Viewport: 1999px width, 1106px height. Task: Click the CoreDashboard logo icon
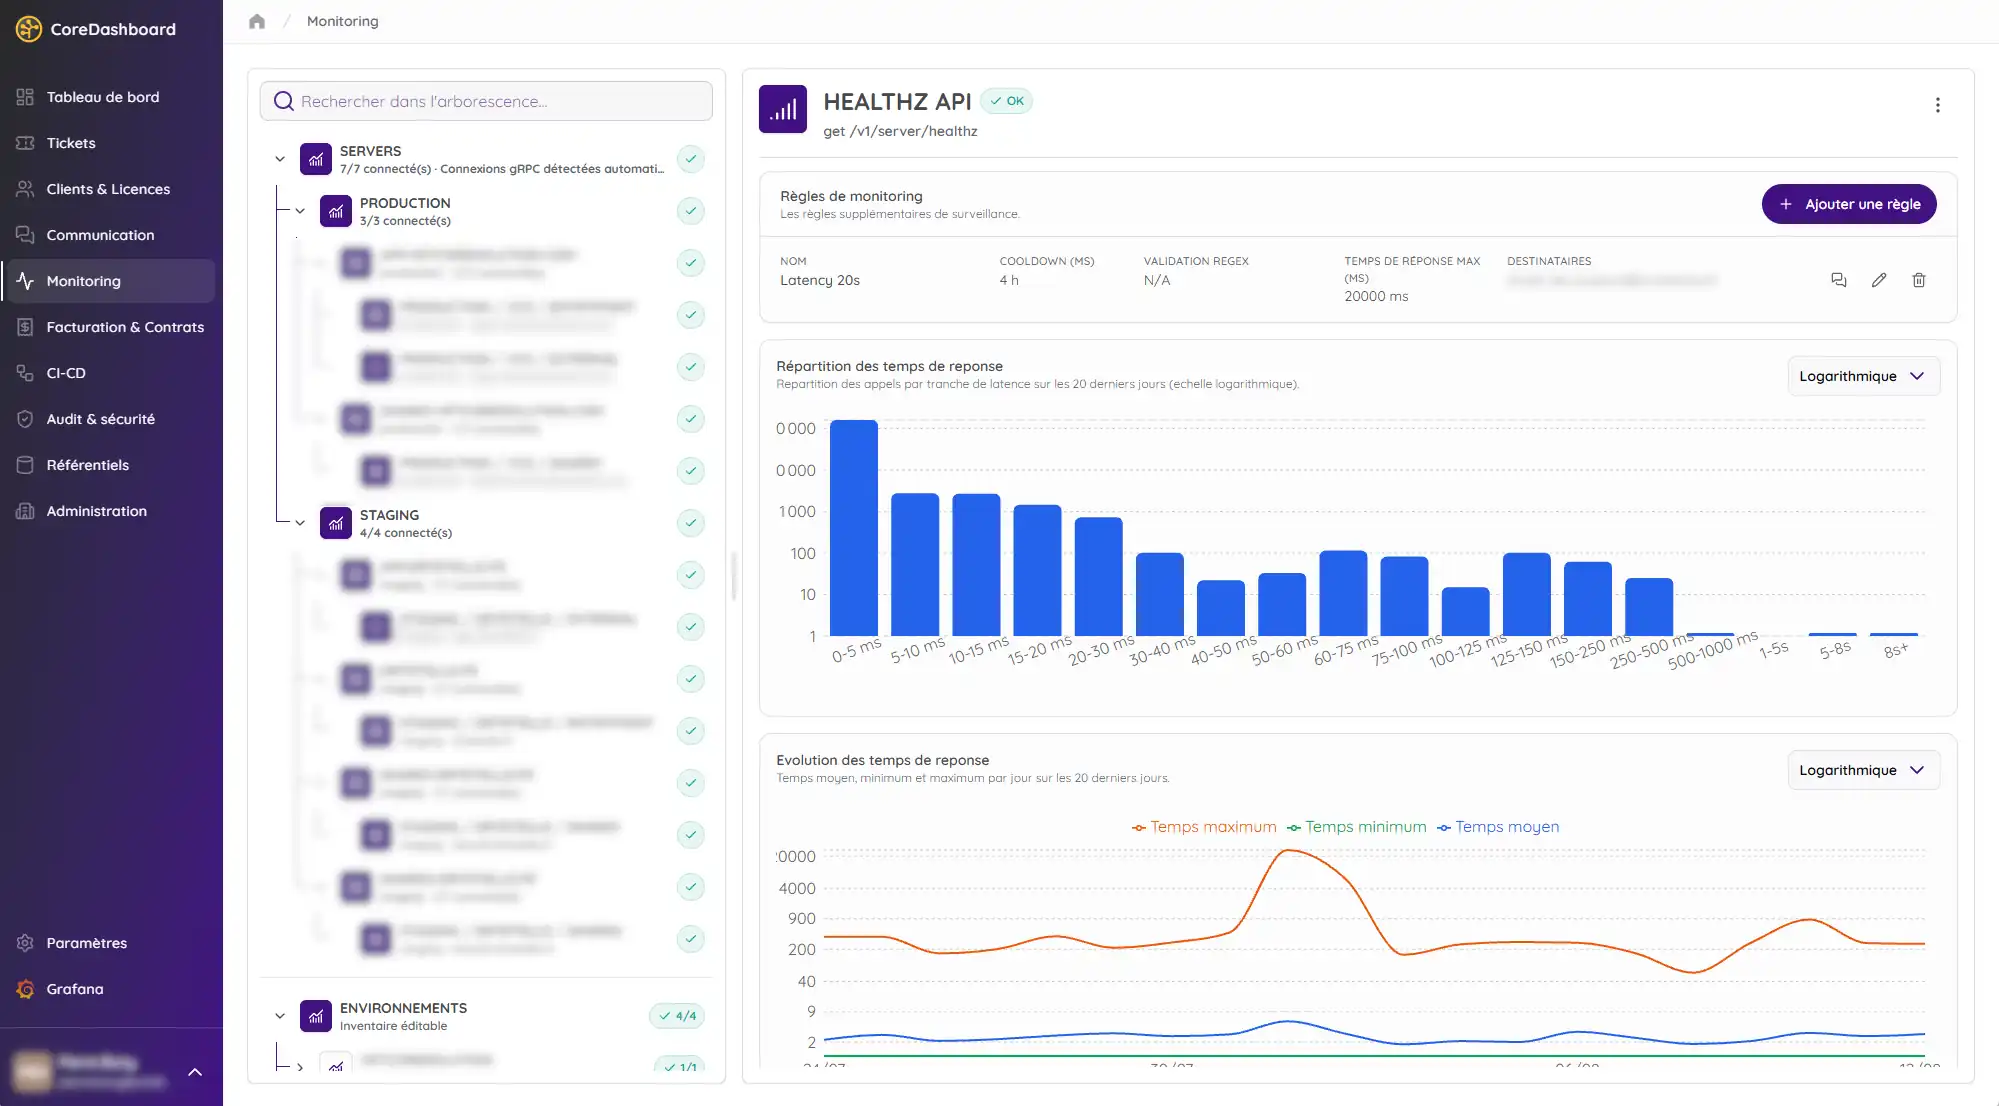click(28, 29)
